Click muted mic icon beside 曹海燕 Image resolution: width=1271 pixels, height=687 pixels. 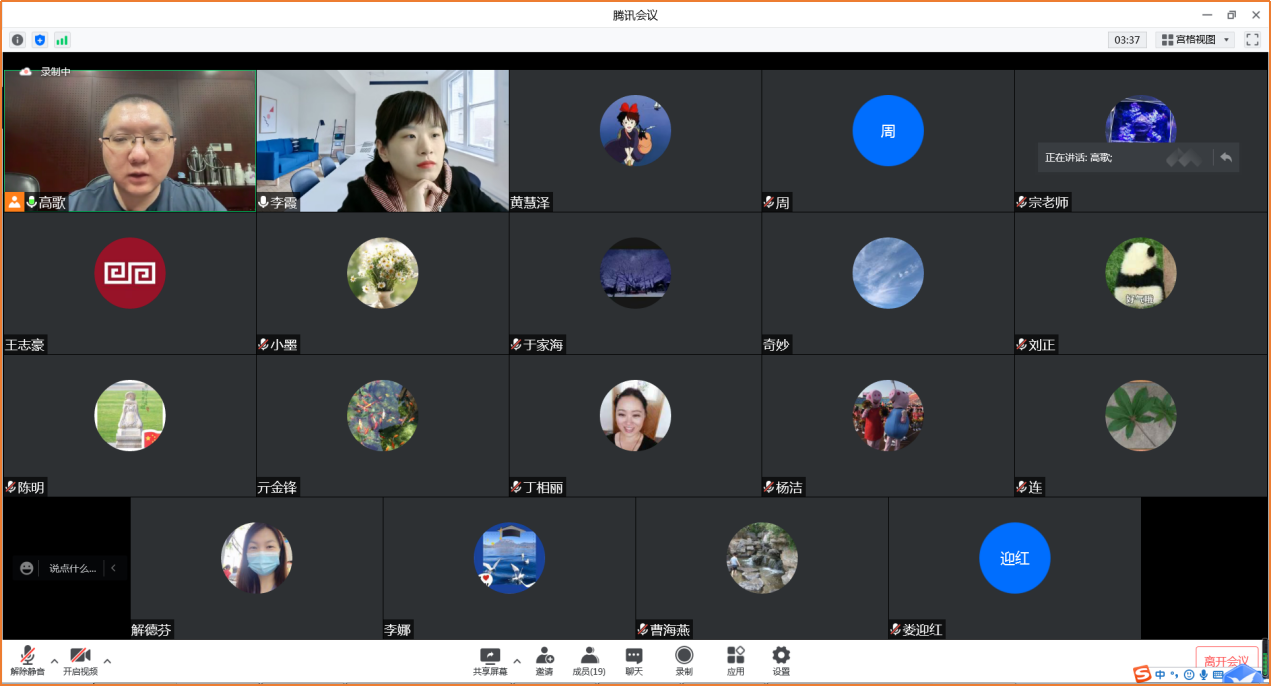(x=643, y=630)
